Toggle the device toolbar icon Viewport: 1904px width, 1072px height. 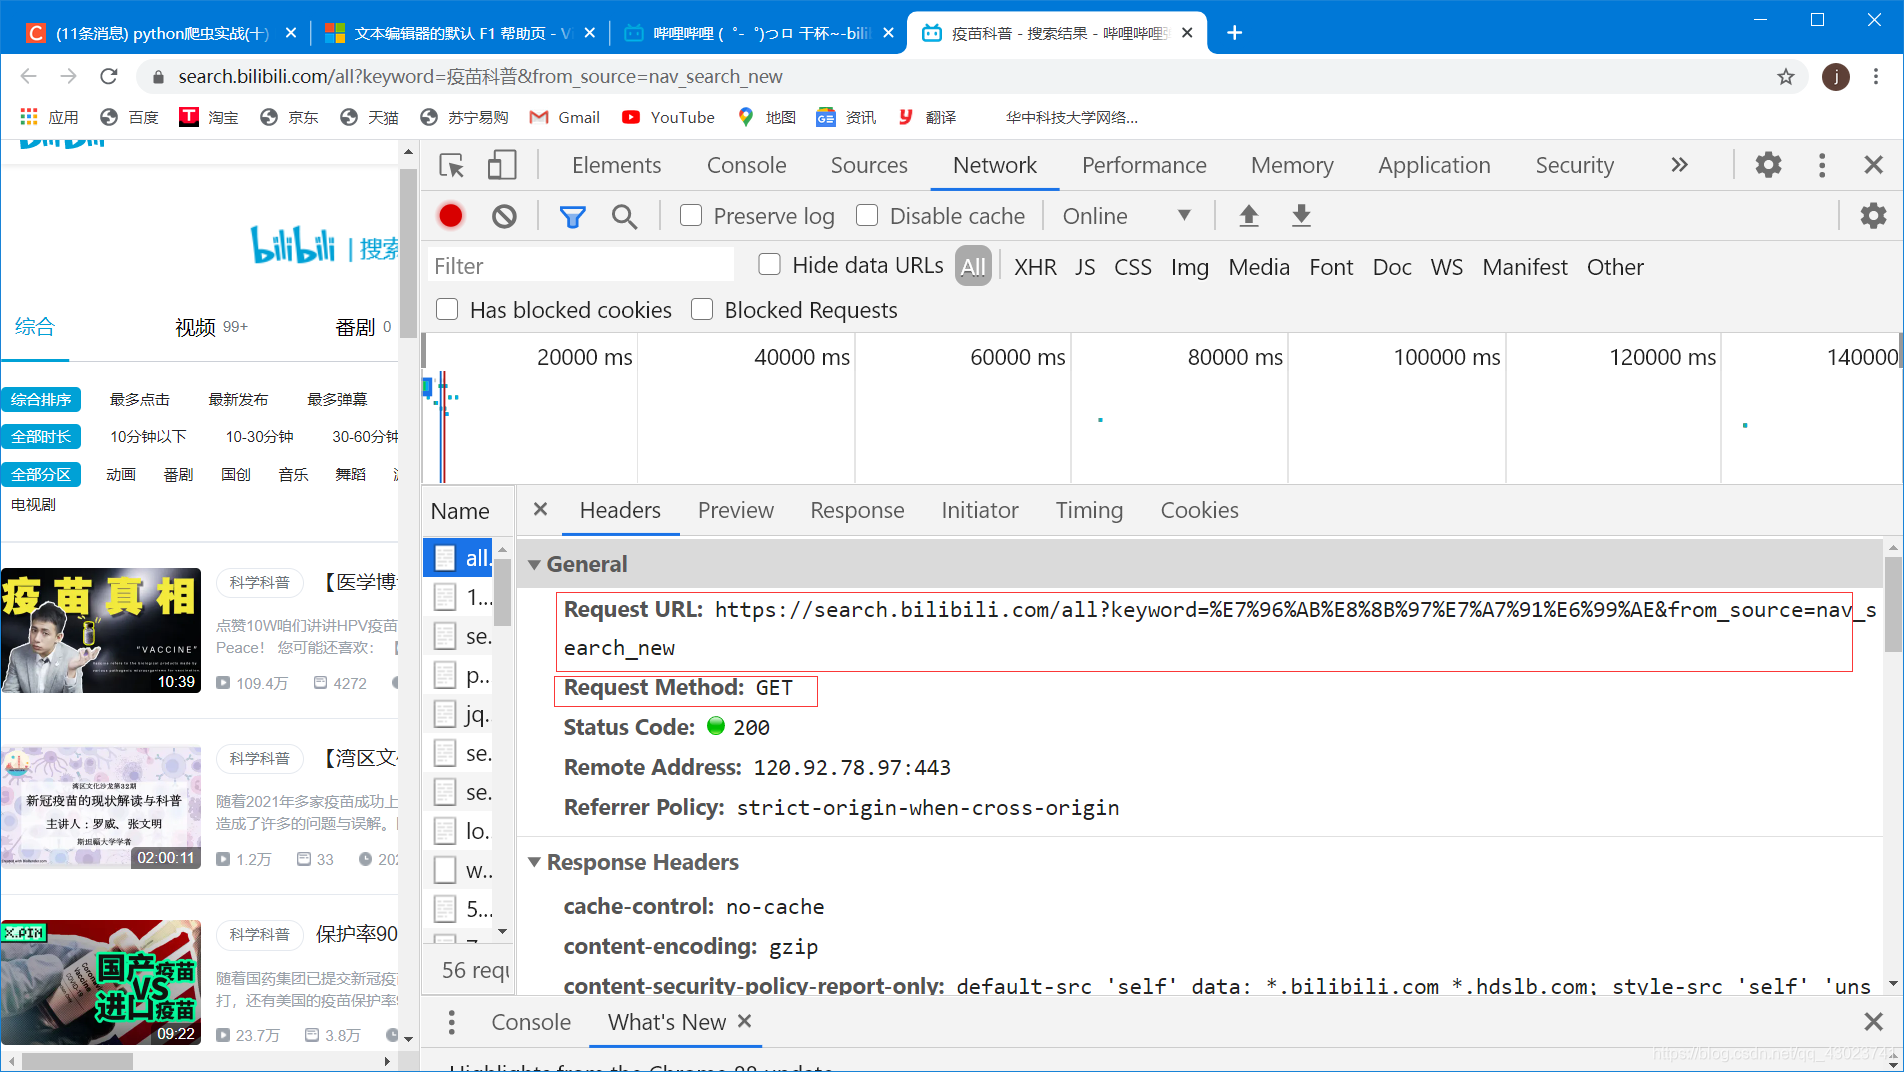click(501, 165)
